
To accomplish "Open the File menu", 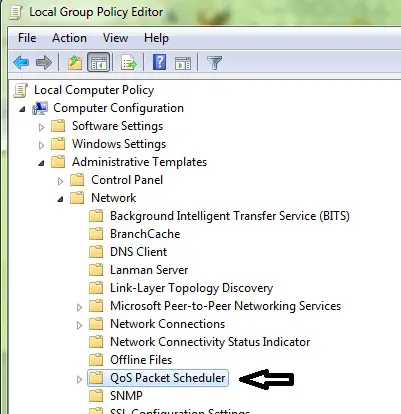I will click(27, 38).
